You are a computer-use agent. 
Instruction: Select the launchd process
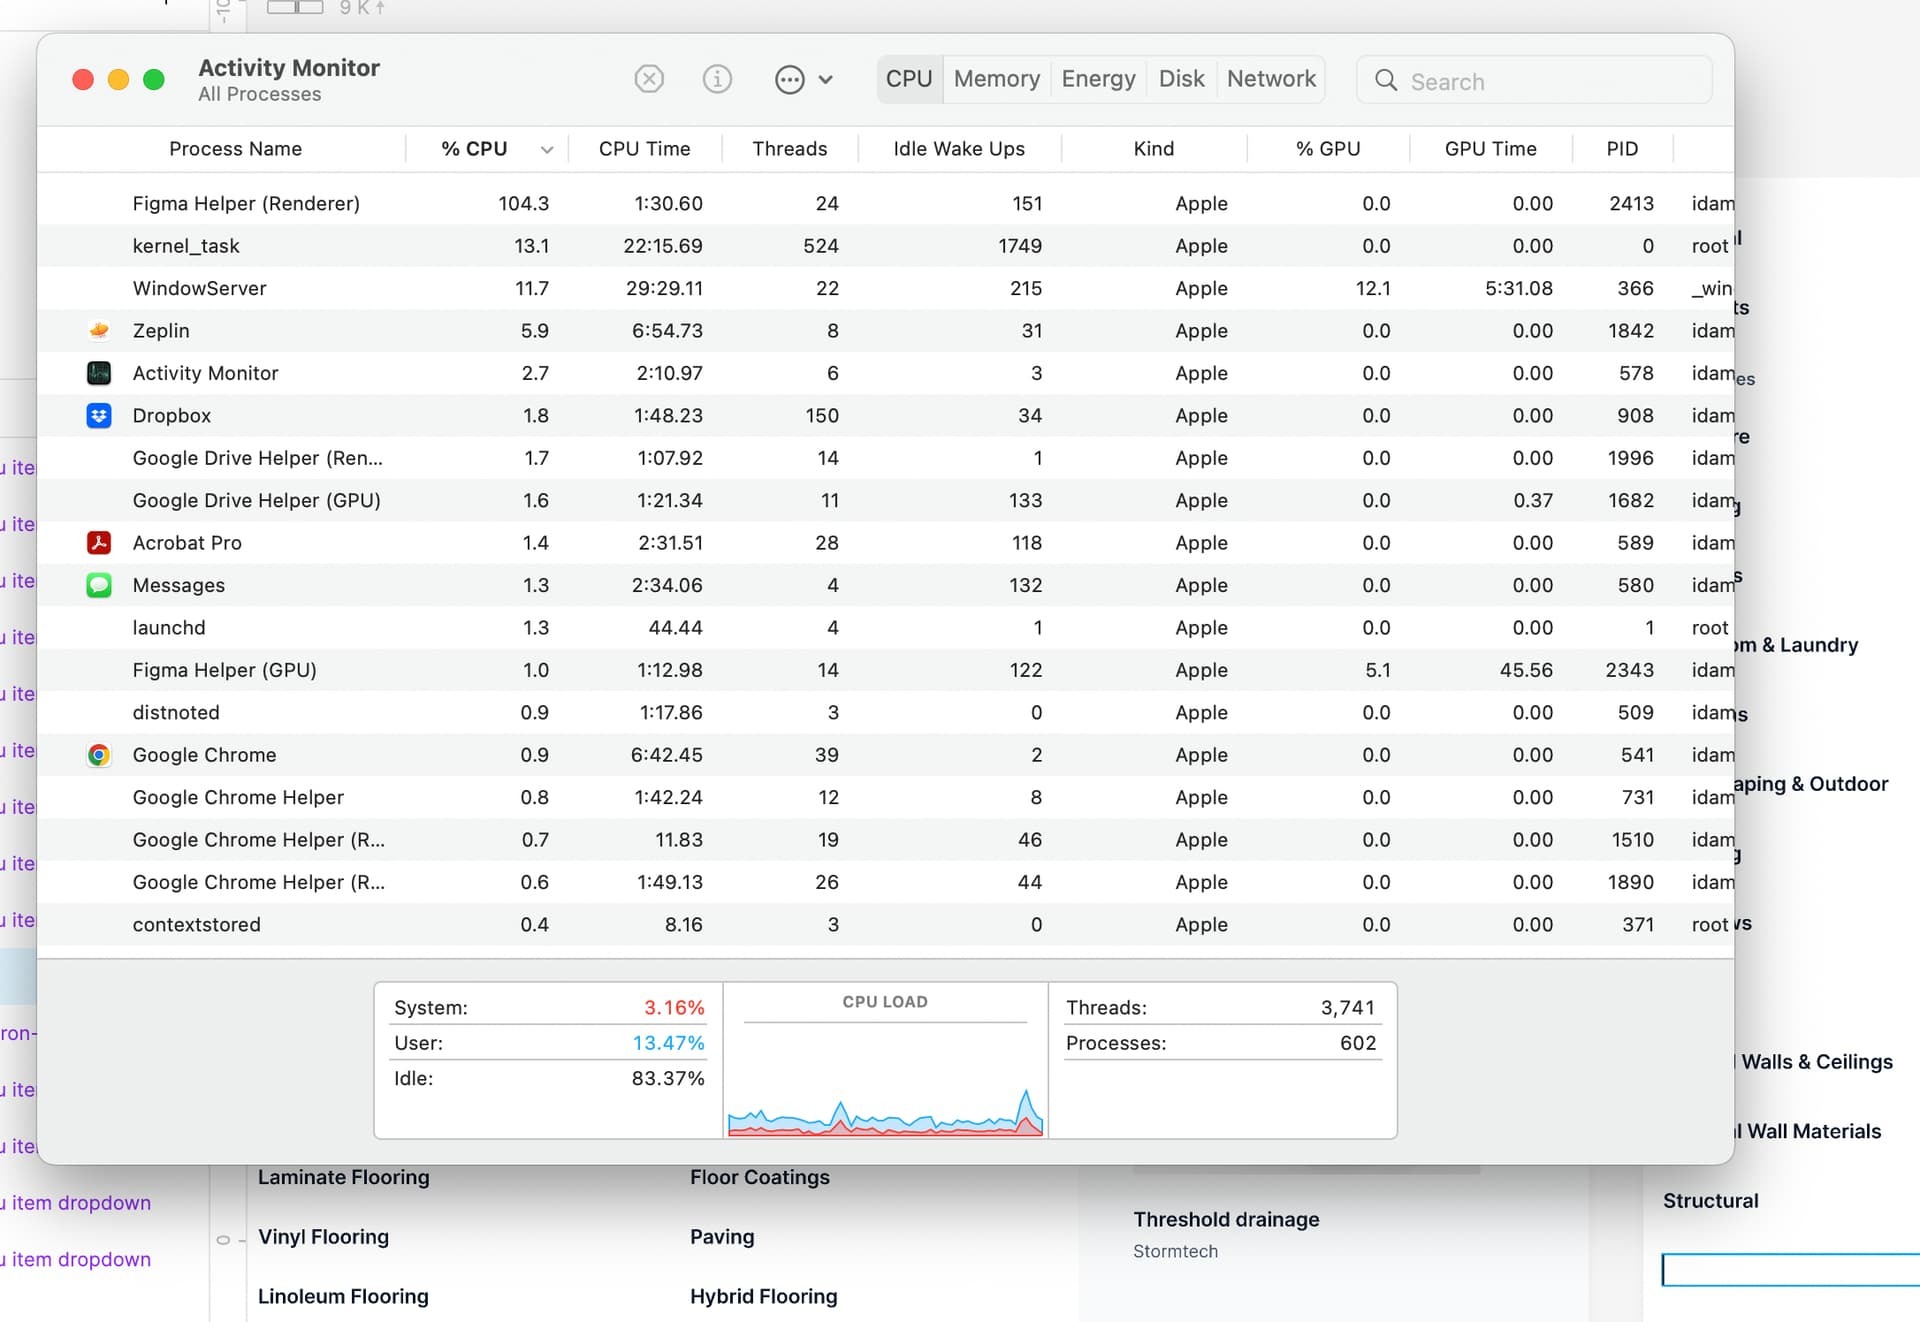(x=885, y=628)
